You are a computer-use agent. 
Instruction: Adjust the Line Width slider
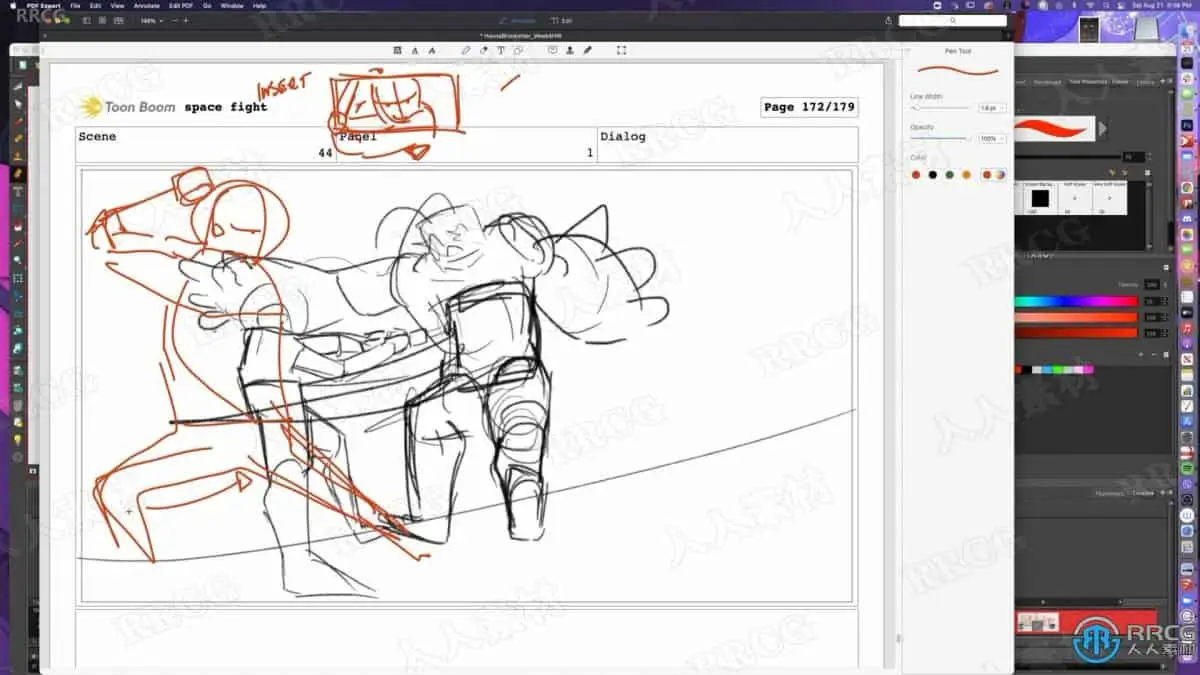click(x=940, y=108)
